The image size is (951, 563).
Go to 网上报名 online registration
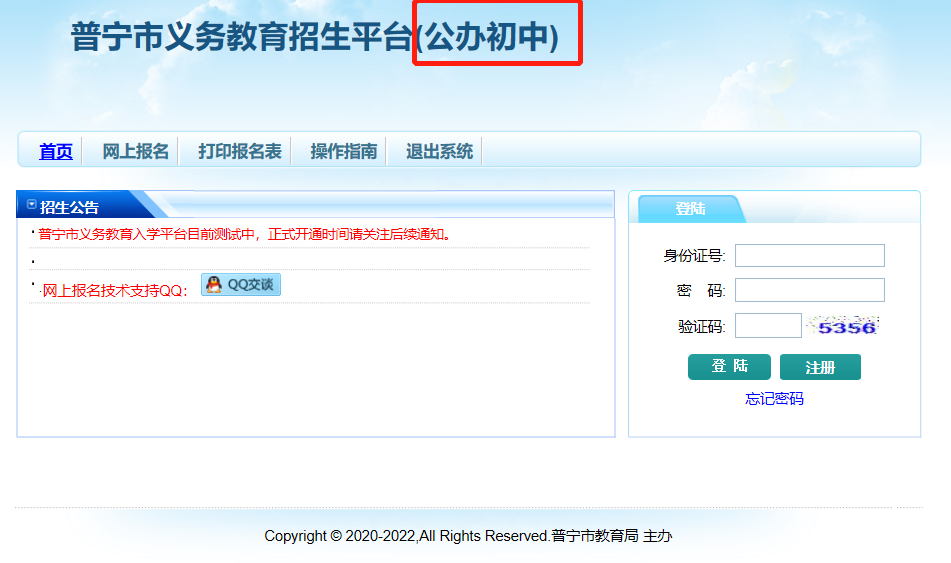coord(135,151)
